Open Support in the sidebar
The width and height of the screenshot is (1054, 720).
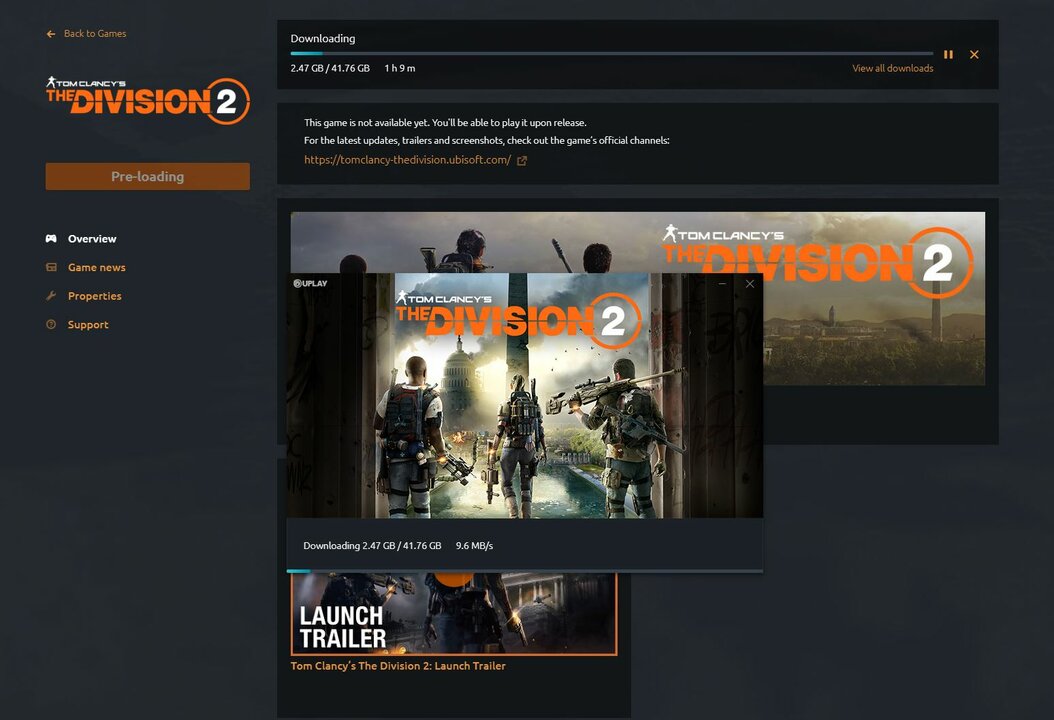[x=88, y=325]
